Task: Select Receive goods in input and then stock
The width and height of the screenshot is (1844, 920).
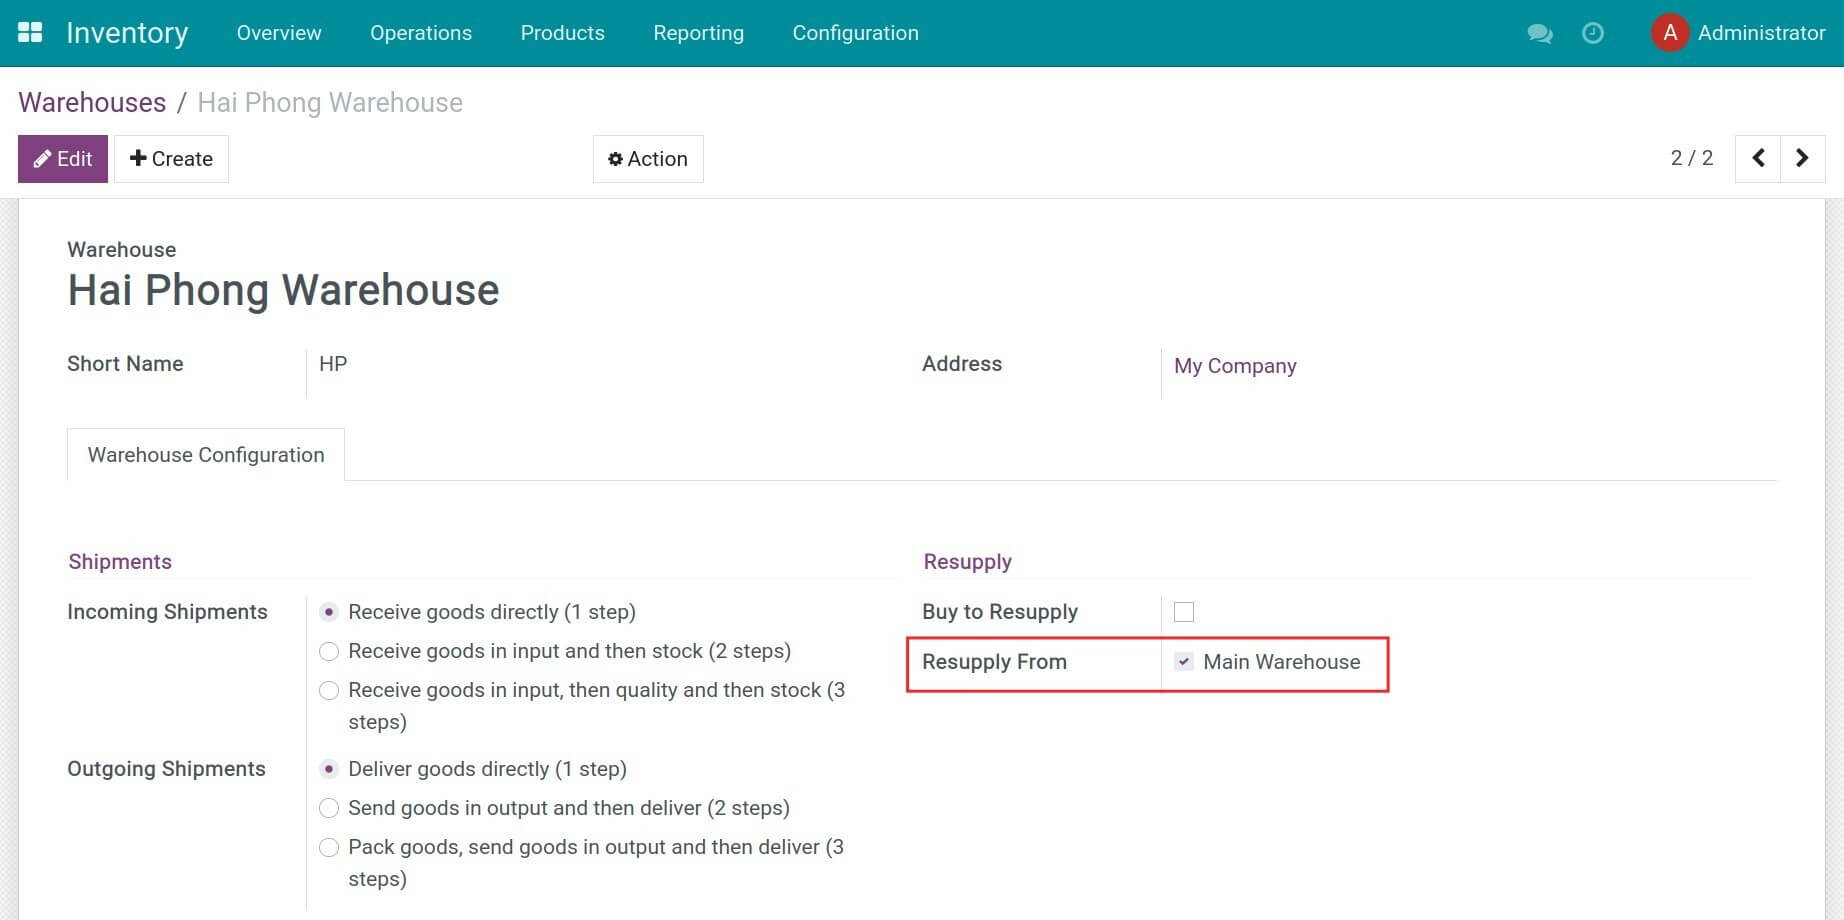Action: pyautogui.click(x=329, y=651)
